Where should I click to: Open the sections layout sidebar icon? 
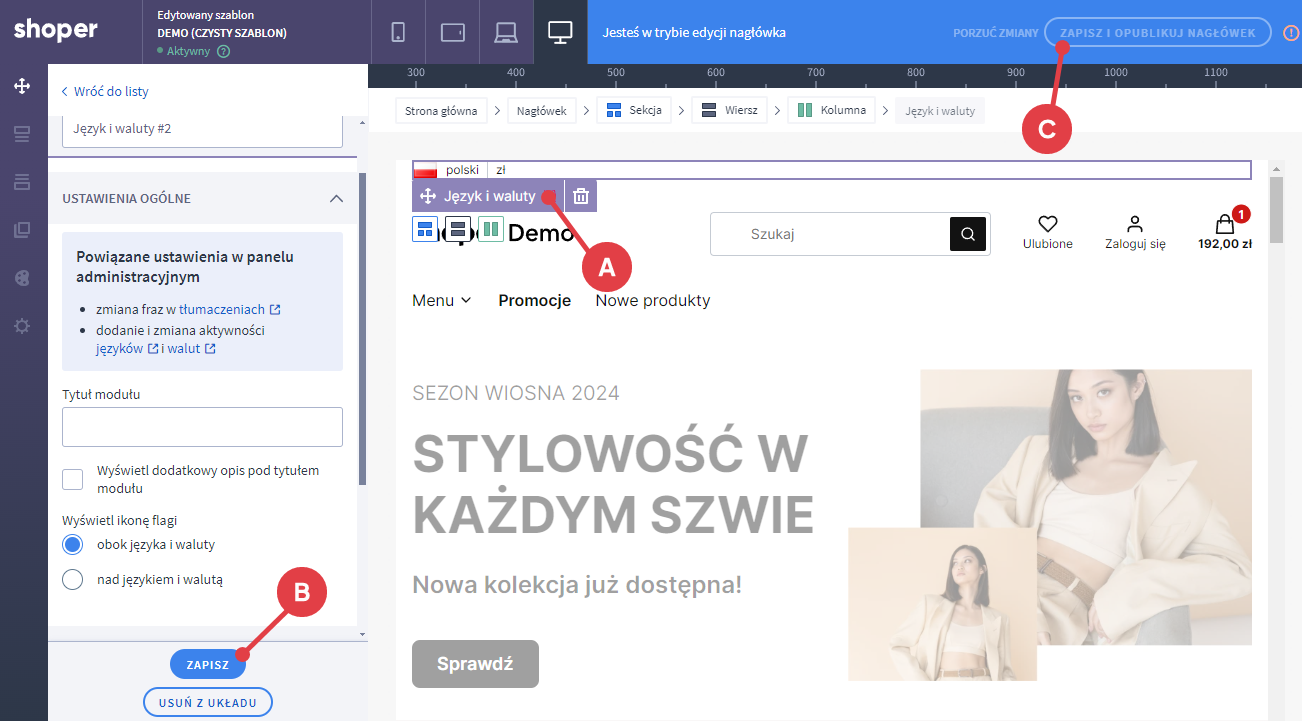(22, 134)
